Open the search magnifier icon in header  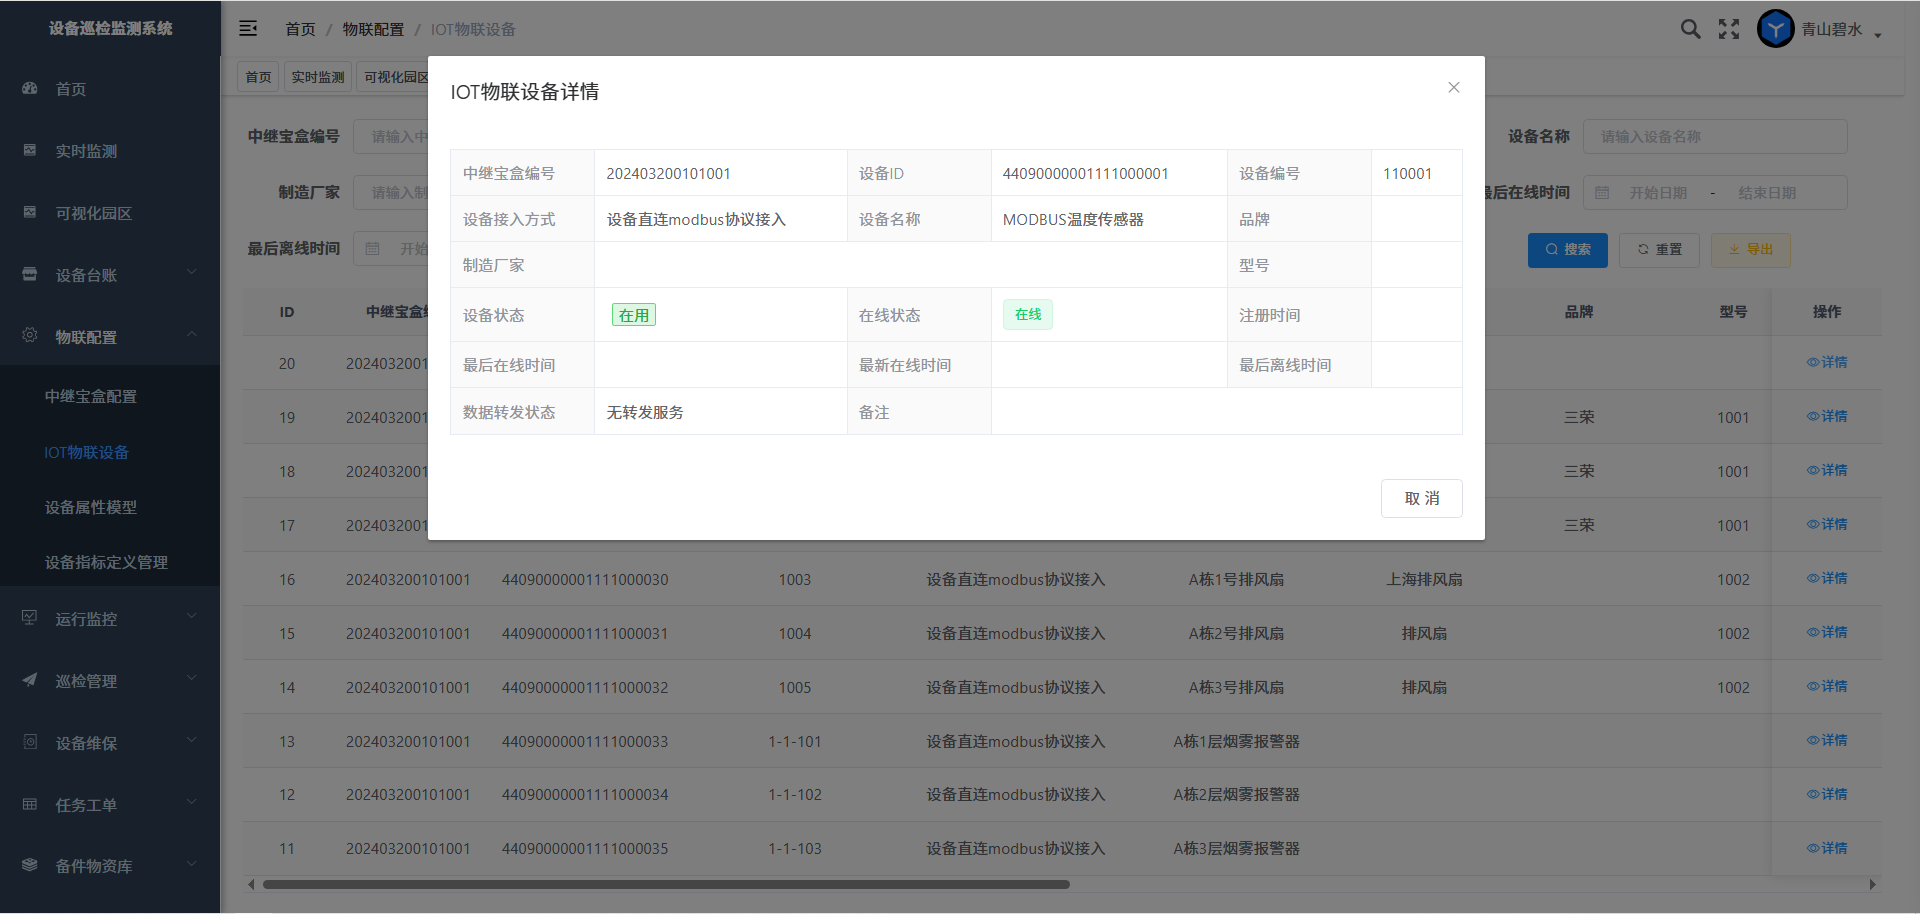[x=1690, y=29]
